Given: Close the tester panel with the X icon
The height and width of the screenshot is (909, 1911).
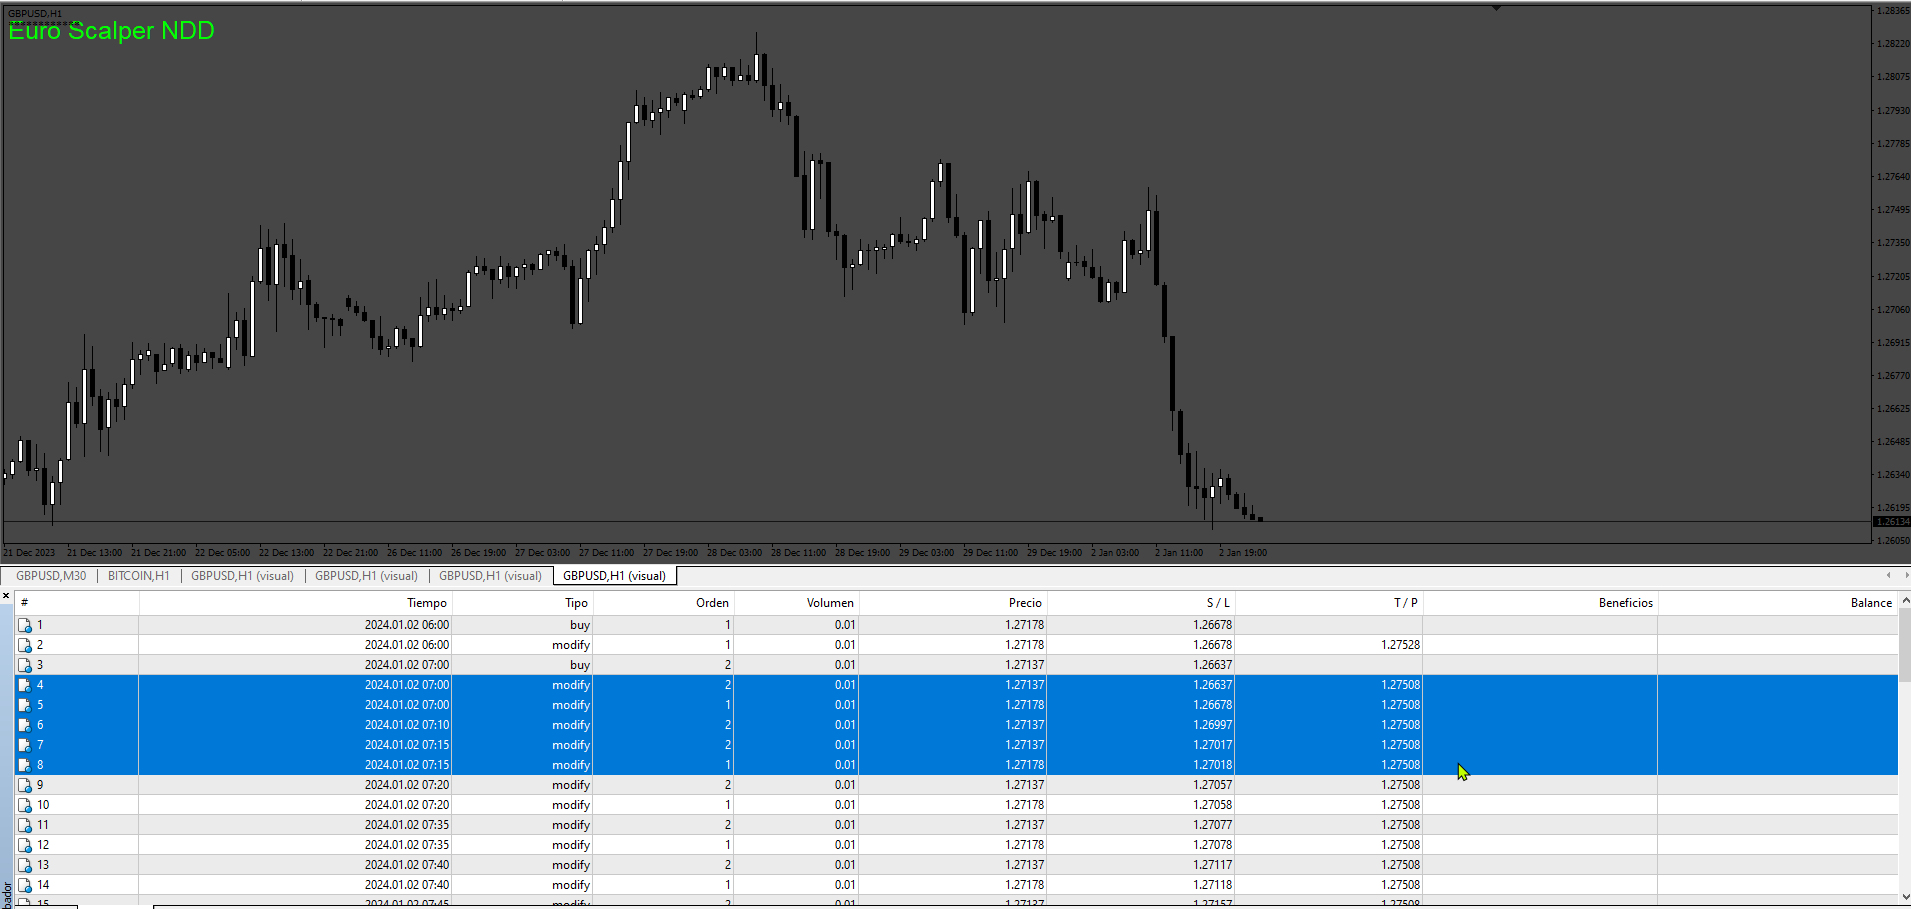Looking at the screenshot, I should pos(6,596).
